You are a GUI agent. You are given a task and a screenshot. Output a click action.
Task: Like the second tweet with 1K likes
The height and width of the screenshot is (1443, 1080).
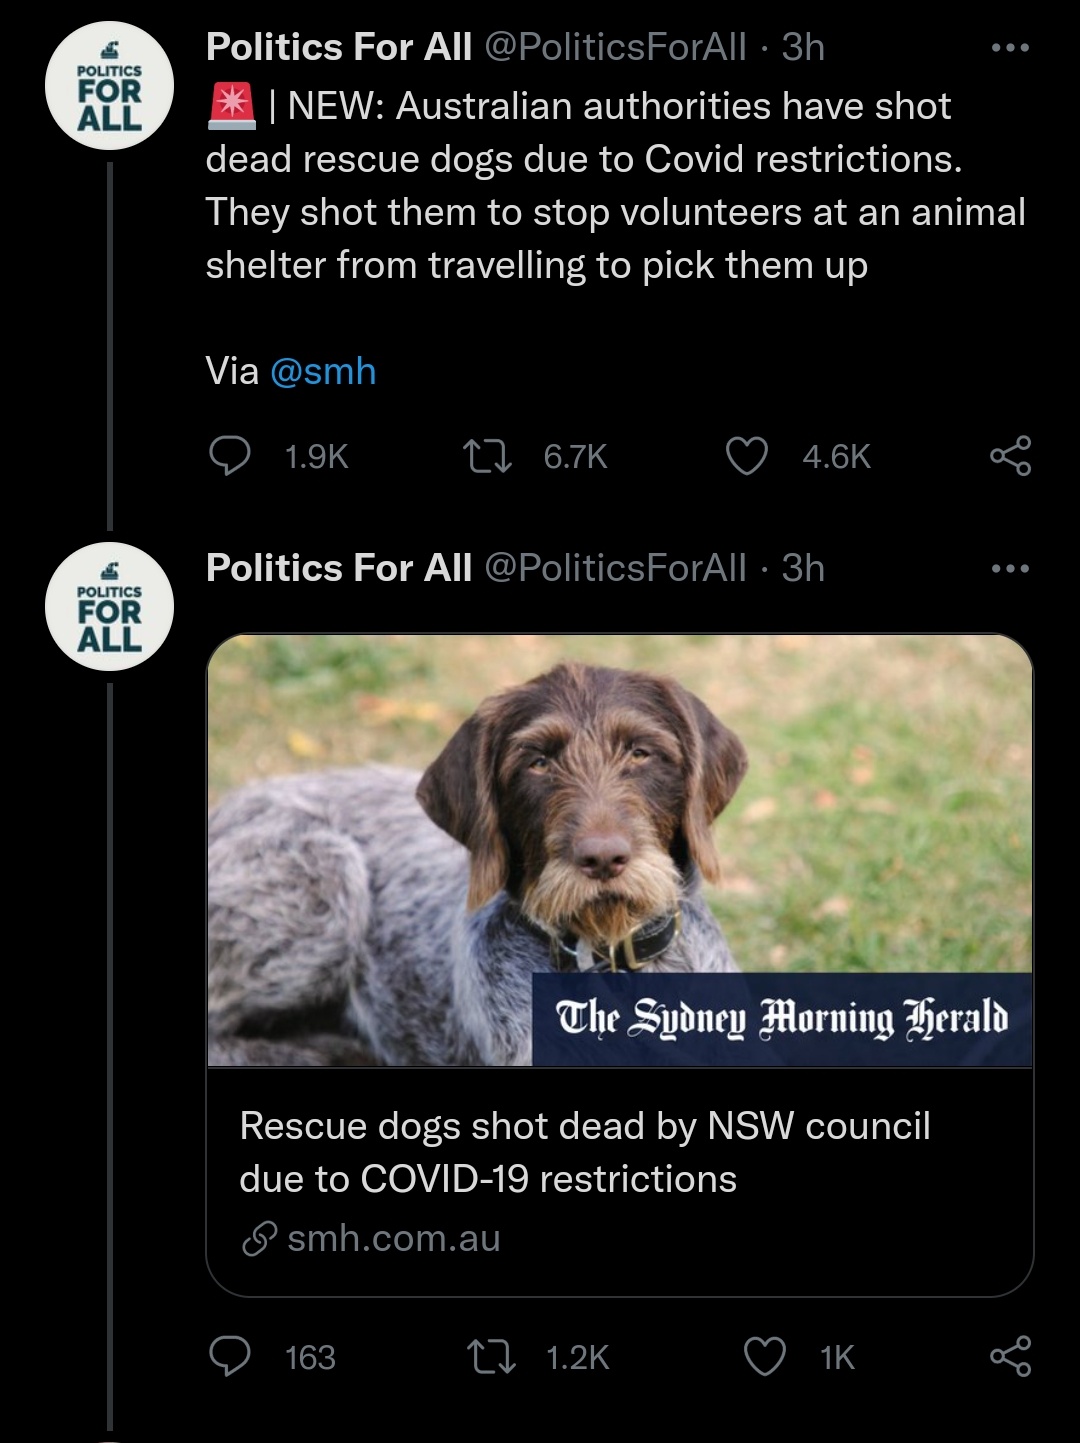765,1357
